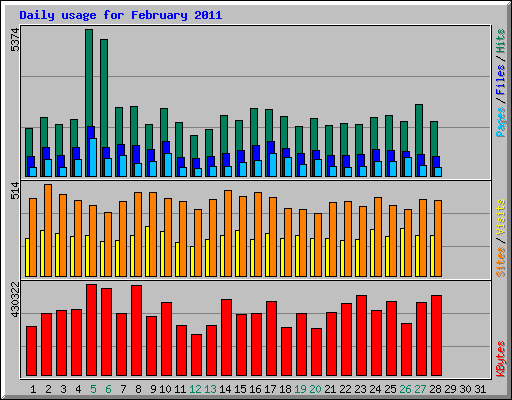This screenshot has width=512, height=400.
Task: Click day 18 on the x-axis
Action: pyautogui.click(x=285, y=389)
